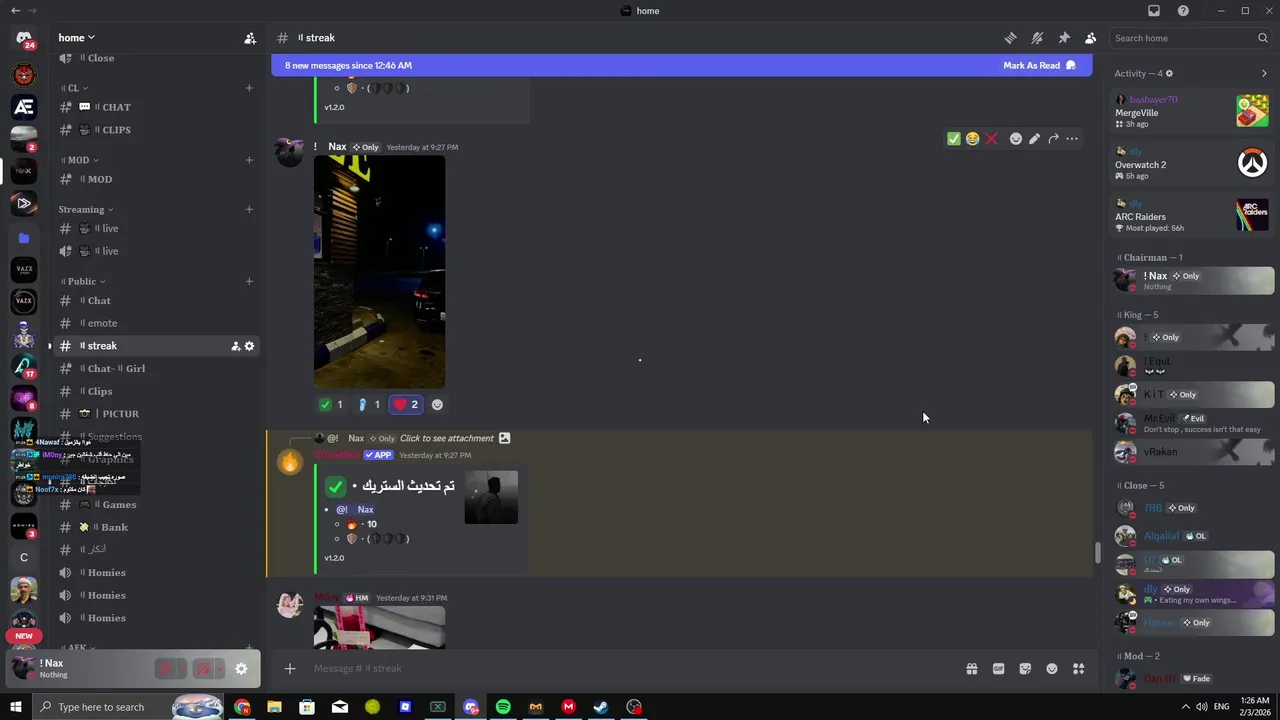Create channel in Streaming category
The width and height of the screenshot is (1280, 720).
(x=249, y=209)
